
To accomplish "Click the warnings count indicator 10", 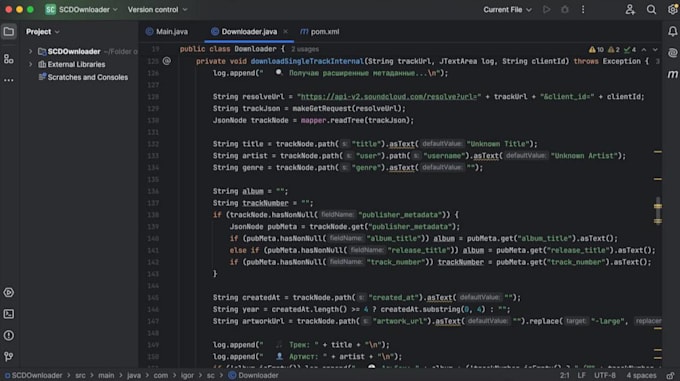I will pos(596,50).
